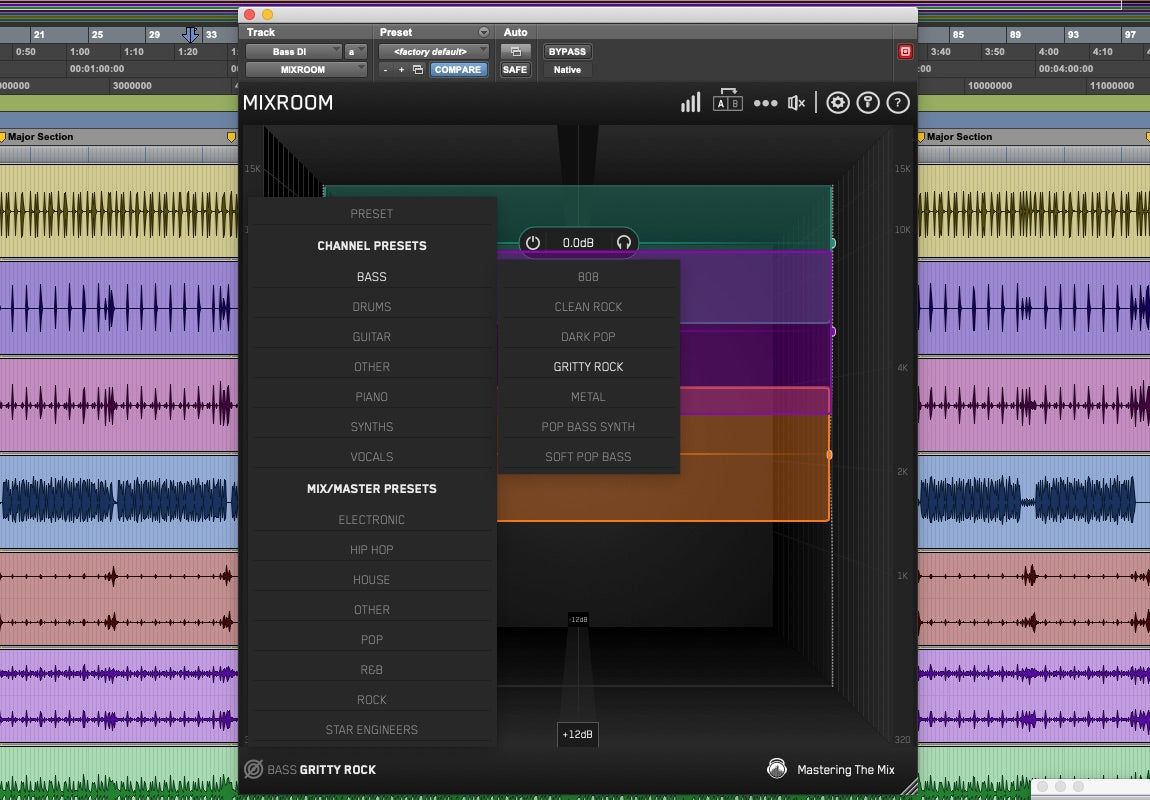Screen dimensions: 1150x800
Task: Choose the METAL bass preset
Action: (588, 397)
